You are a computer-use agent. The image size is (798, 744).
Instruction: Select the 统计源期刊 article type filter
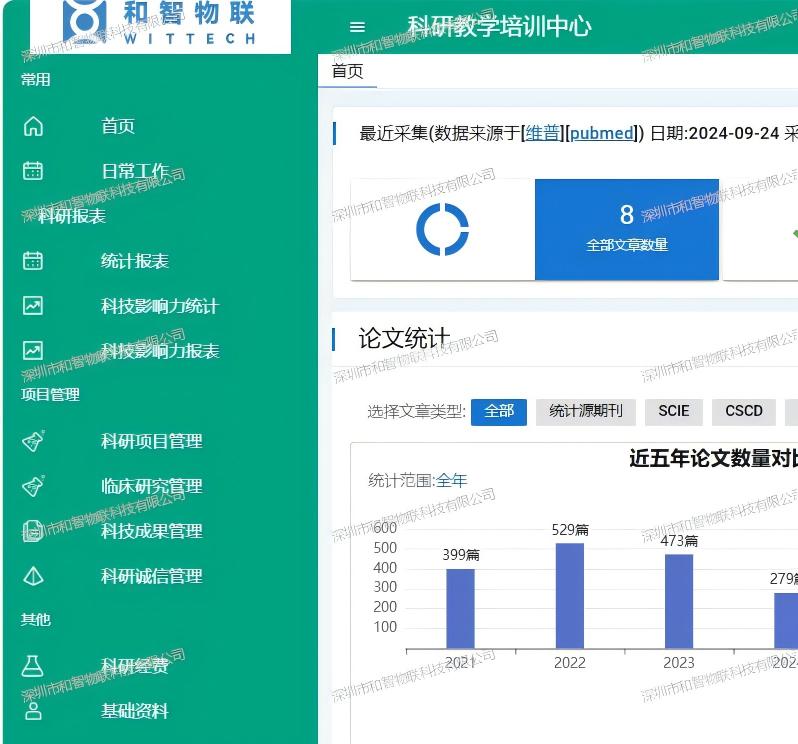(586, 411)
